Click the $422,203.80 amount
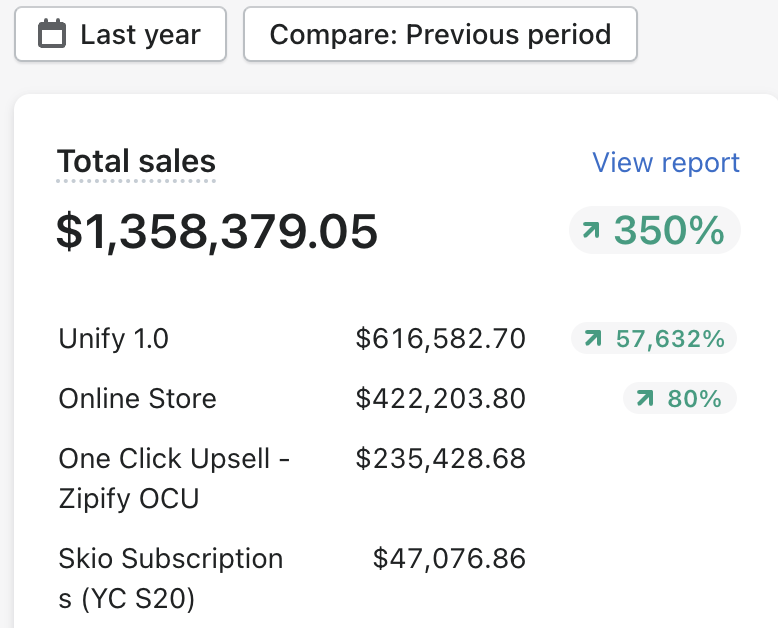This screenshot has height=628, width=778. pos(441,398)
